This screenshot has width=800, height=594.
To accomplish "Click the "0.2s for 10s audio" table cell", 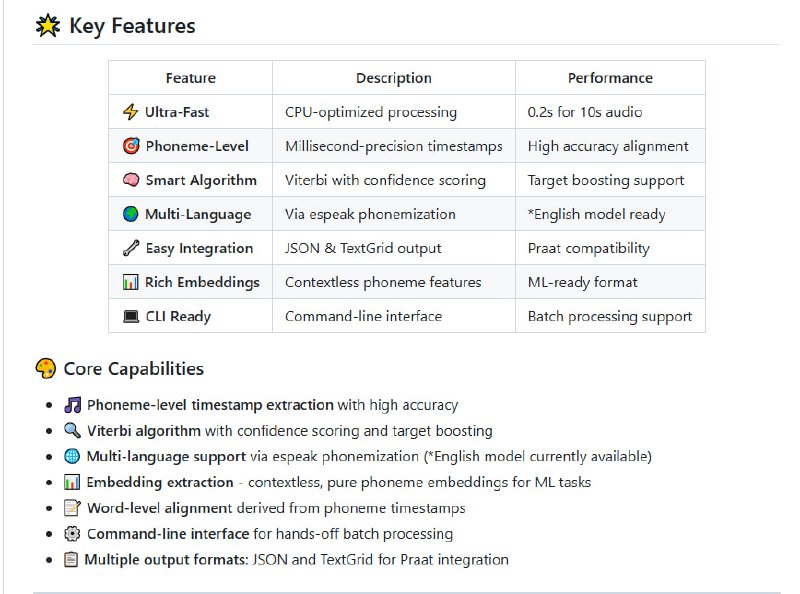I will click(585, 112).
